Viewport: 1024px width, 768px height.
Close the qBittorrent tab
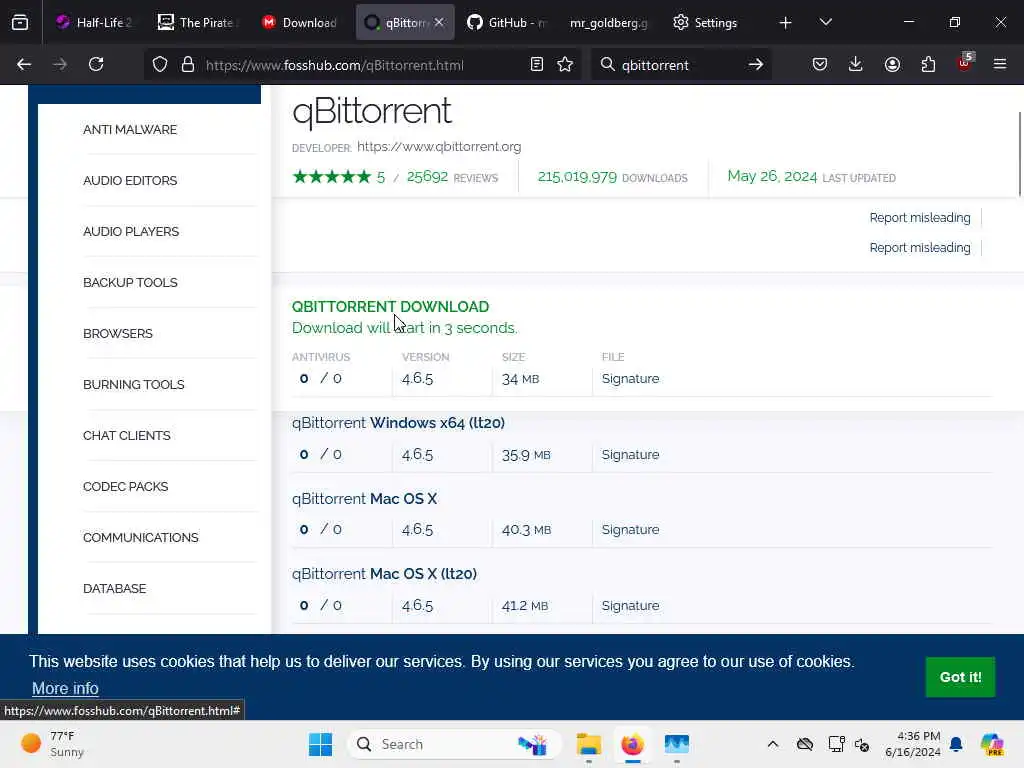(439, 22)
